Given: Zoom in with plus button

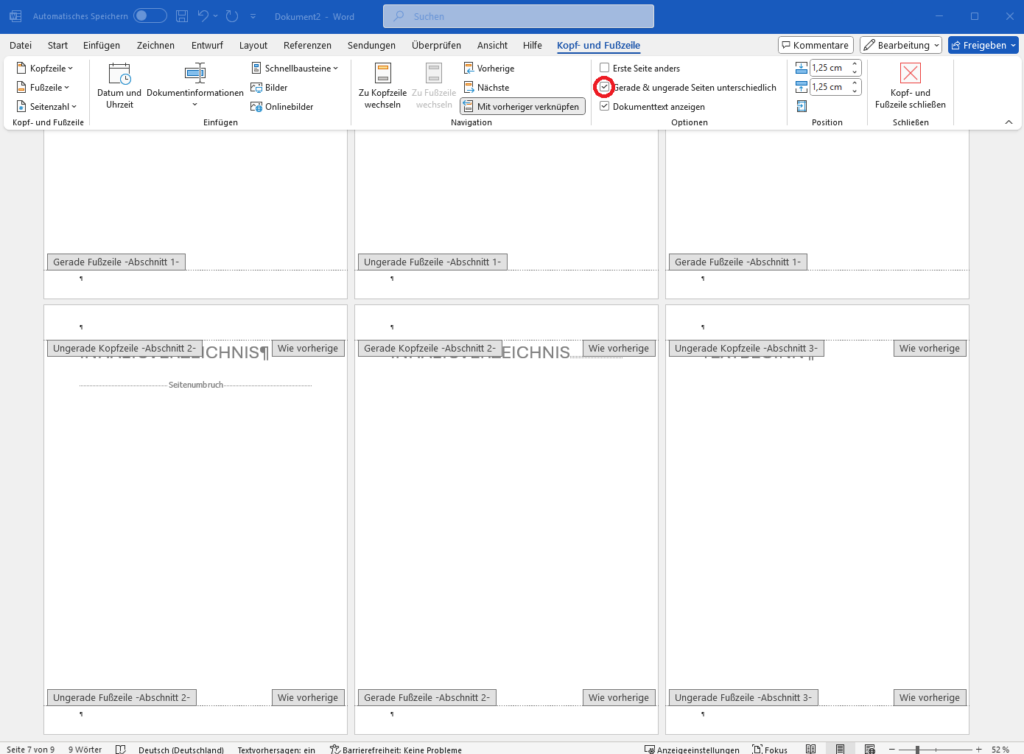Looking at the screenshot, I should tap(978, 749).
